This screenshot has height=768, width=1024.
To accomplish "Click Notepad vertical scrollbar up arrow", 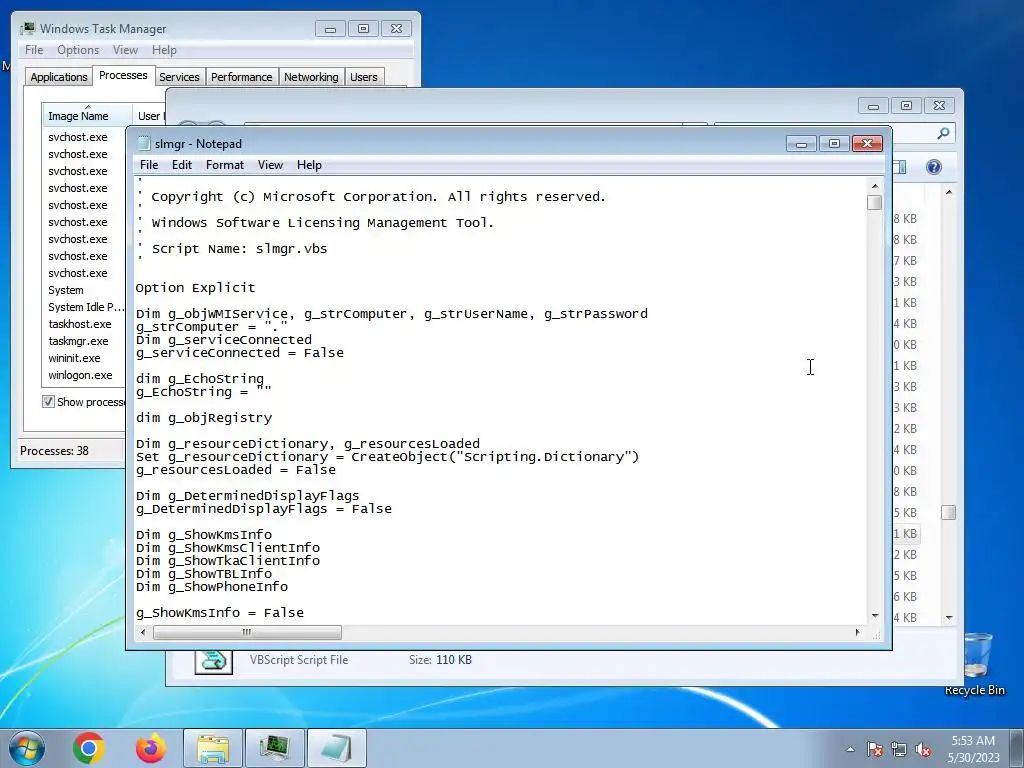I will point(875,186).
